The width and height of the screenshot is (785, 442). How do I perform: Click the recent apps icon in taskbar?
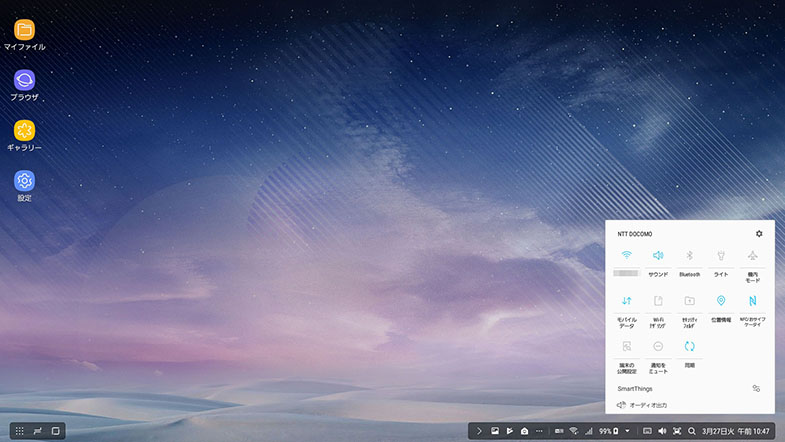pos(38,431)
